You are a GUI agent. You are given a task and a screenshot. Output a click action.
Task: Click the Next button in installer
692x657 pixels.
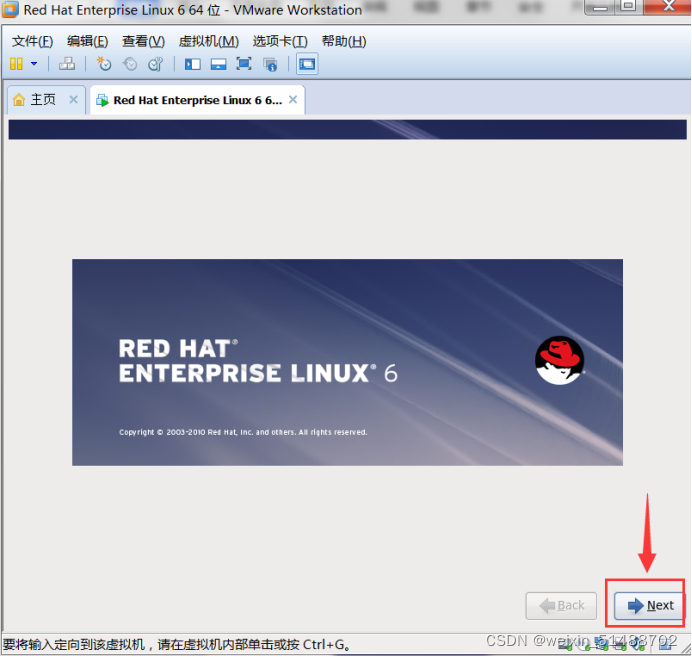tap(649, 605)
